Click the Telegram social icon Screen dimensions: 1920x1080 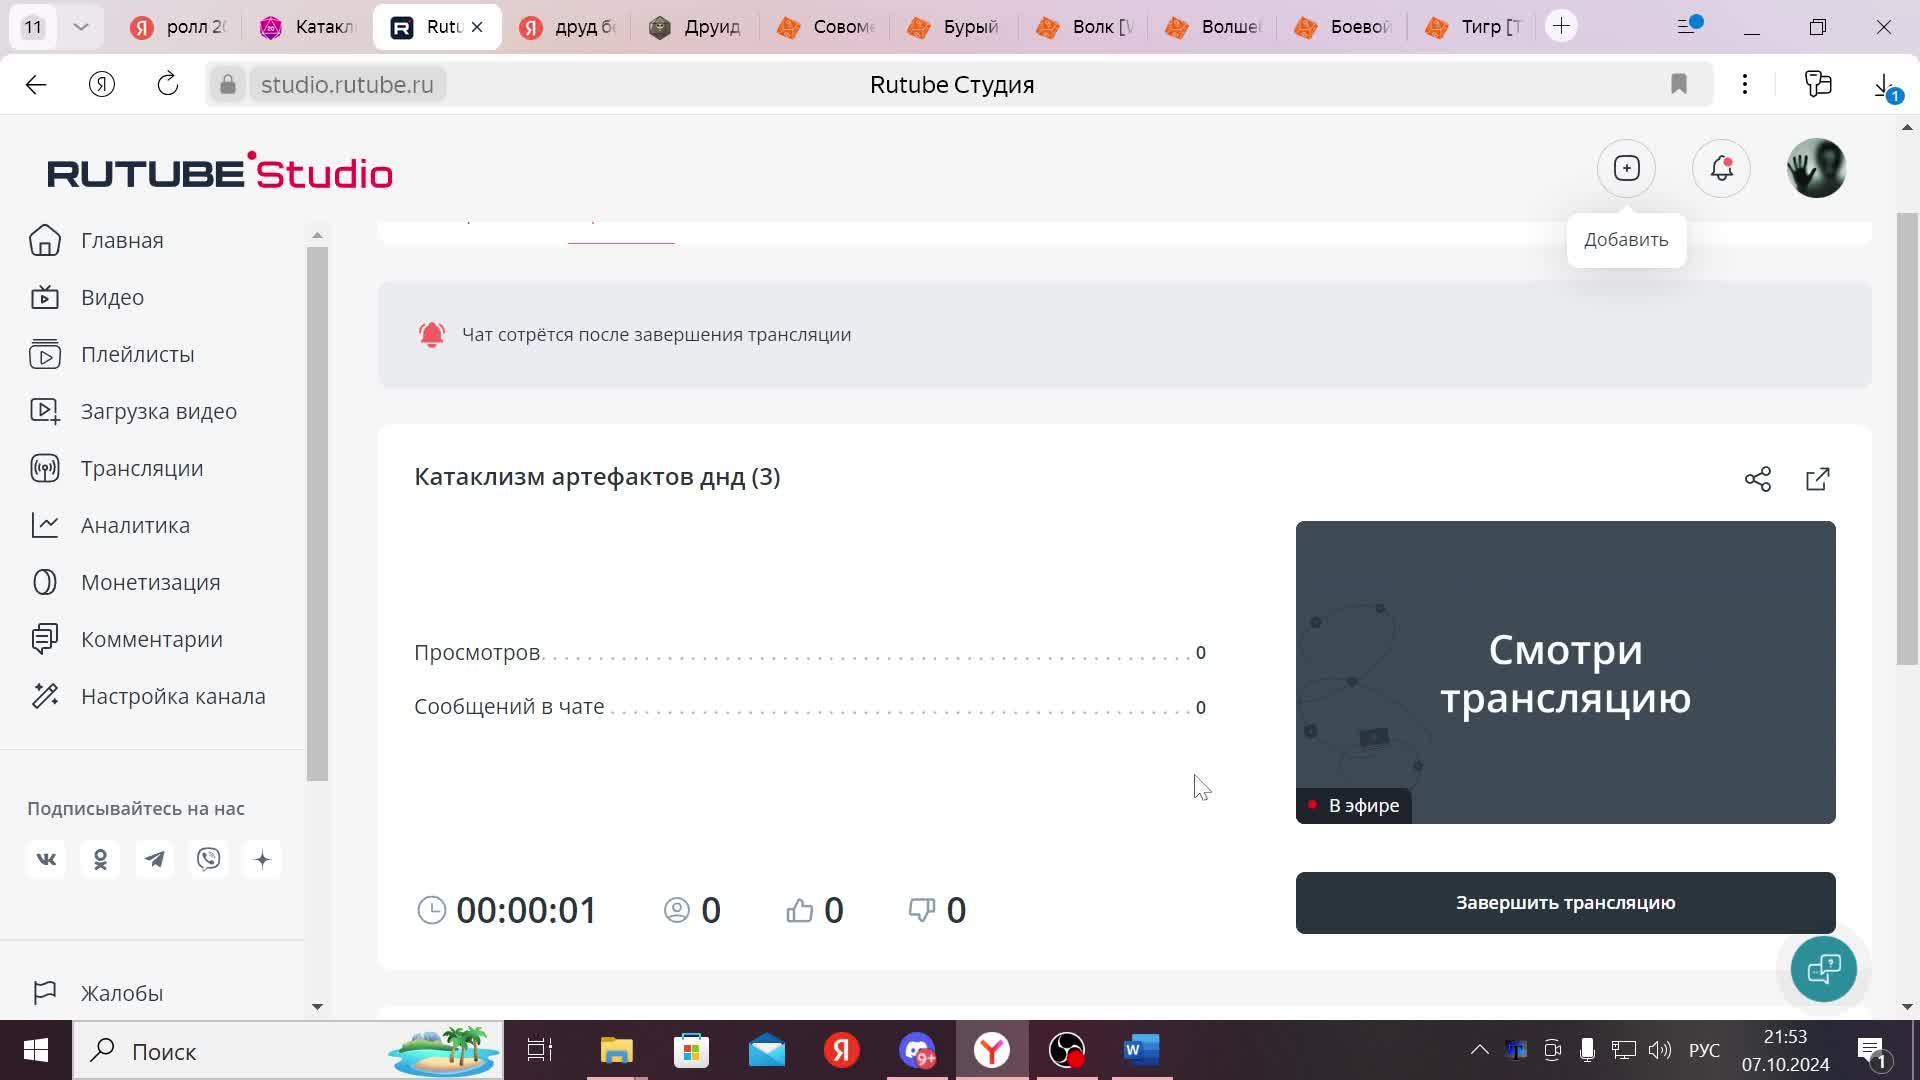(x=154, y=859)
